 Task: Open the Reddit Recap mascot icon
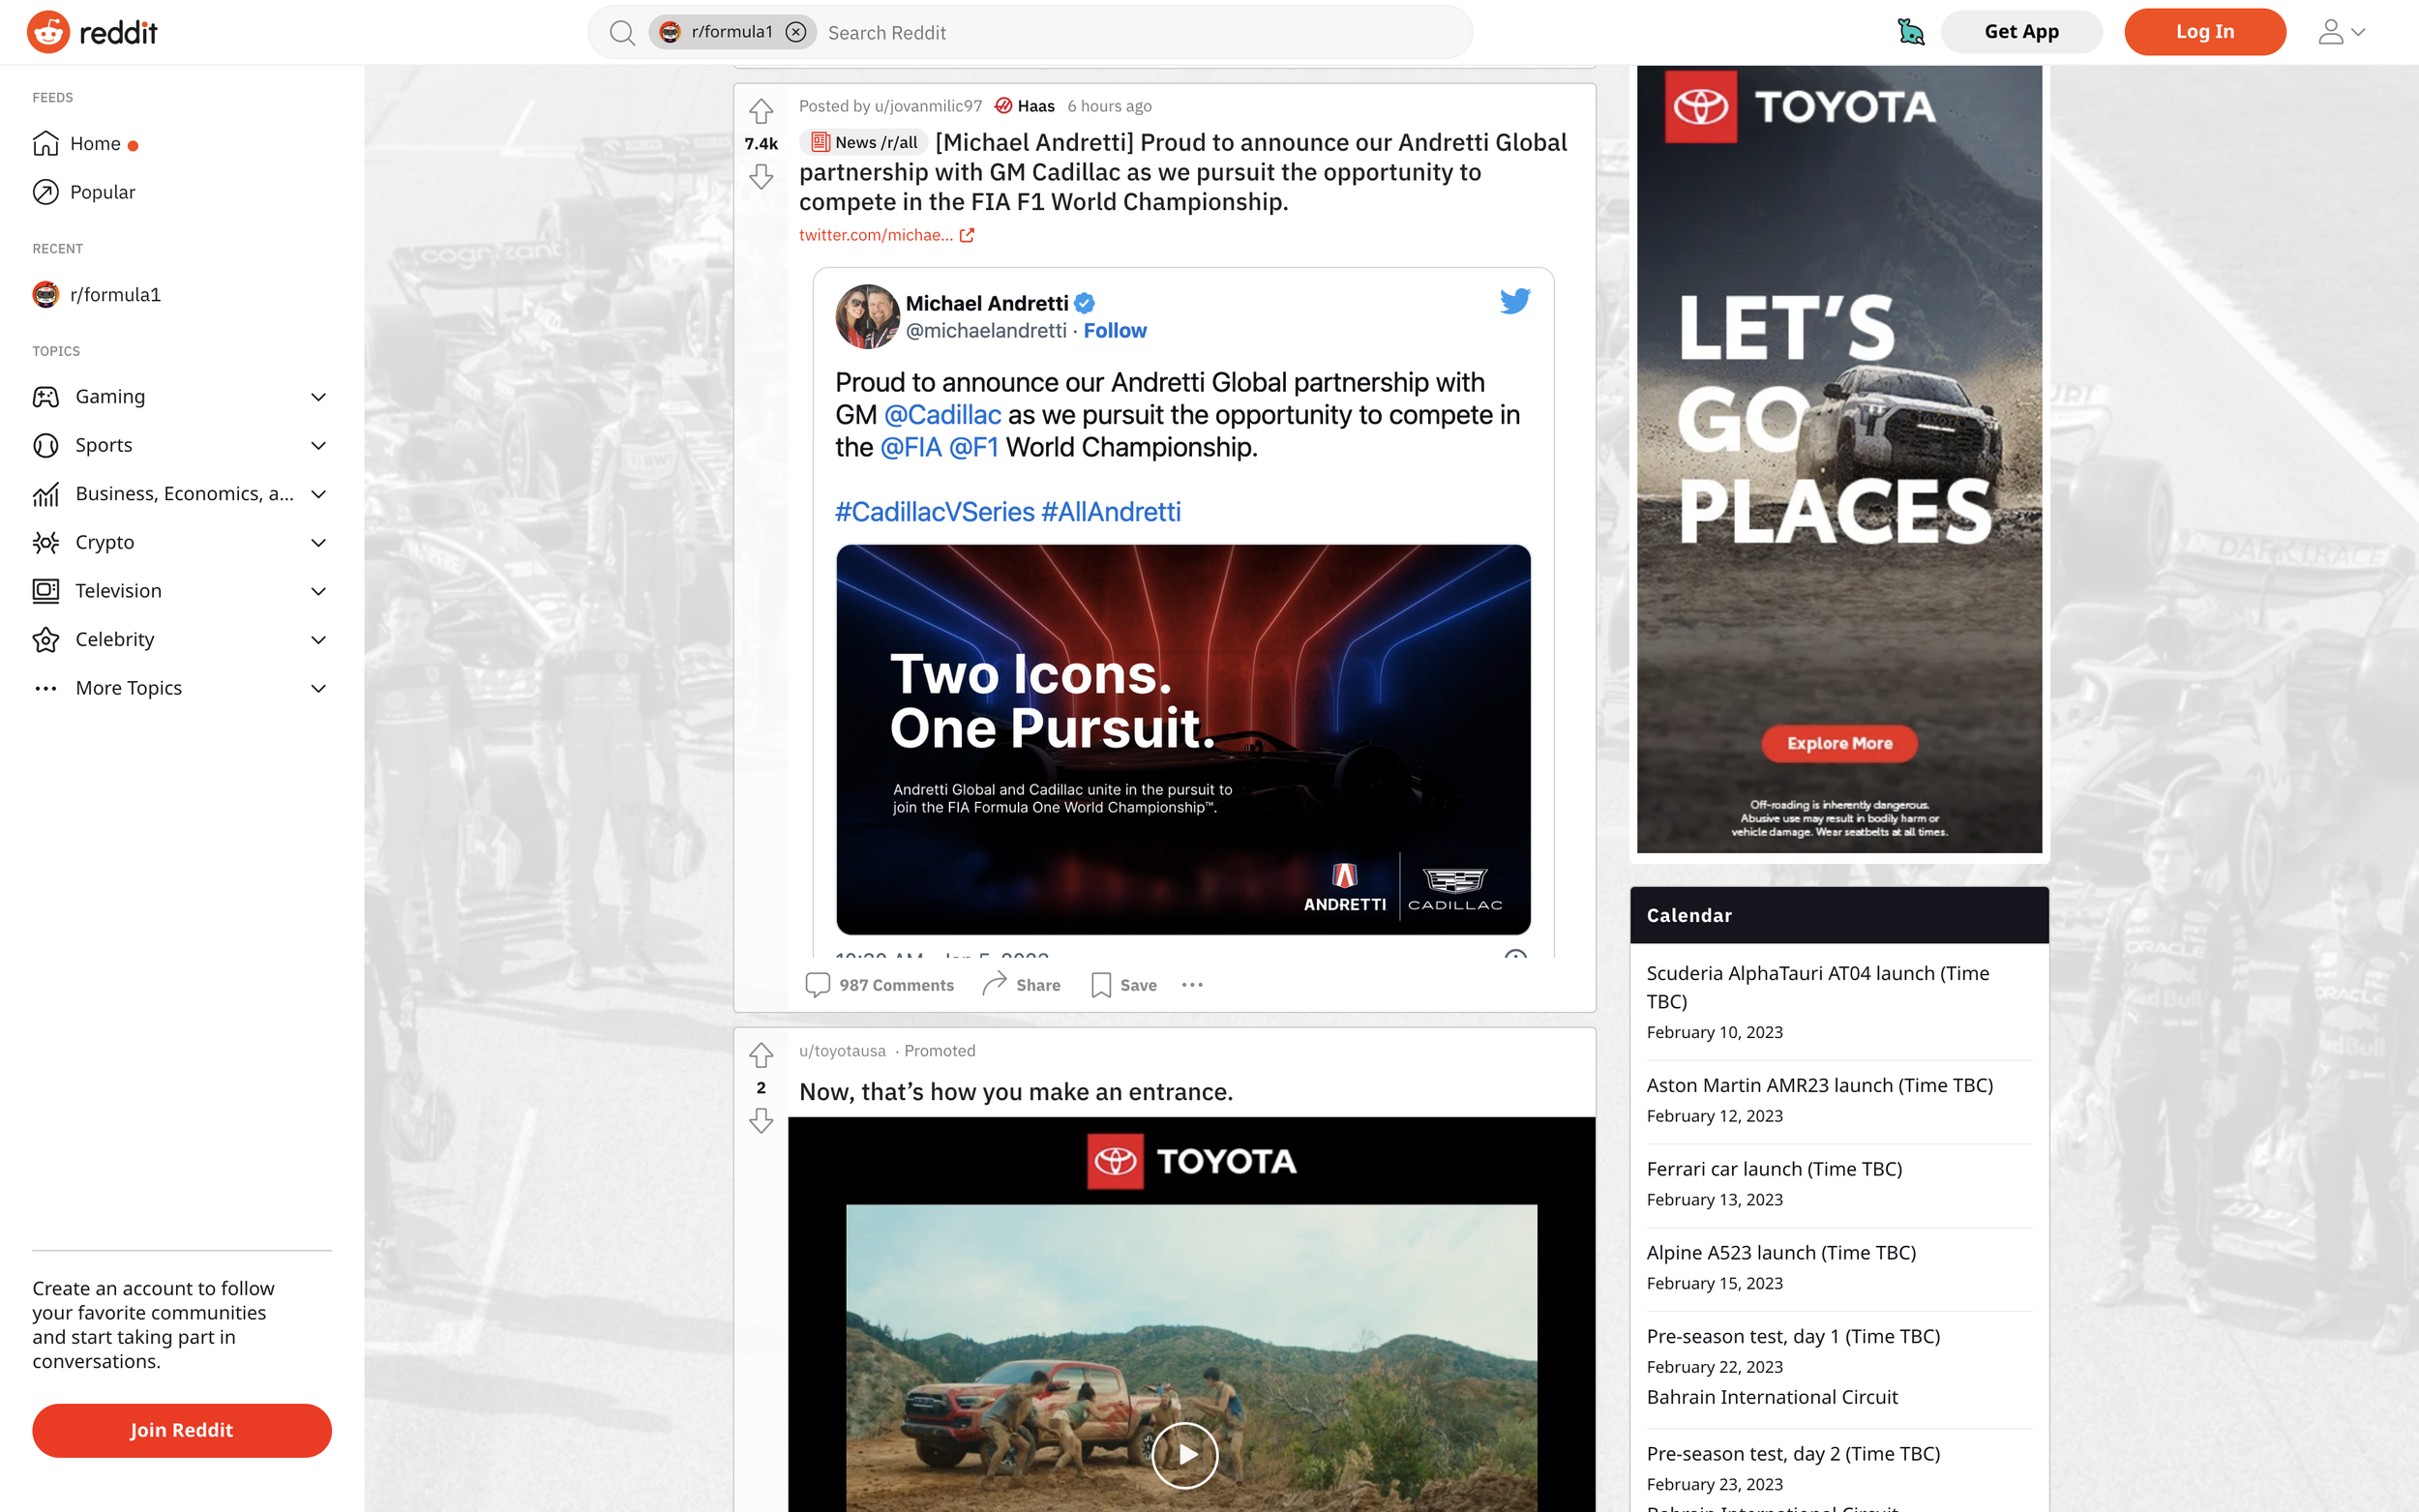pos(1910,32)
